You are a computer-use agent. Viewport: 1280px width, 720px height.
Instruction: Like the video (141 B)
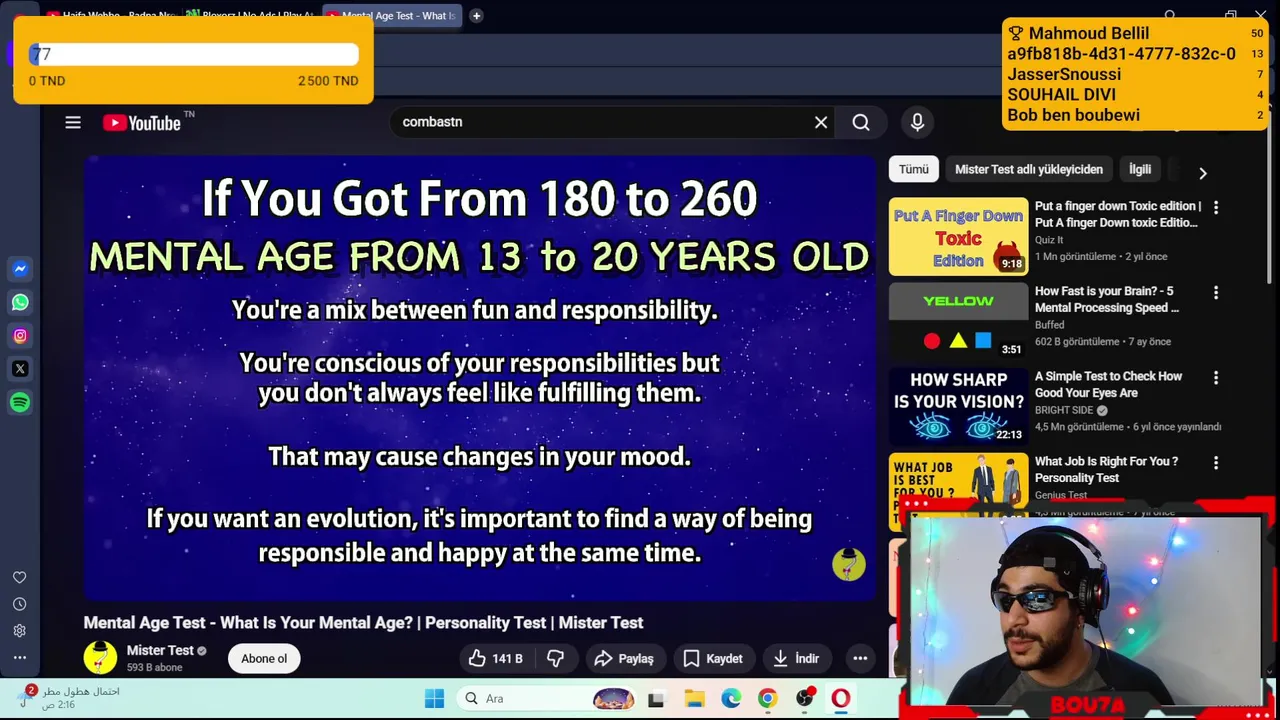pos(497,658)
